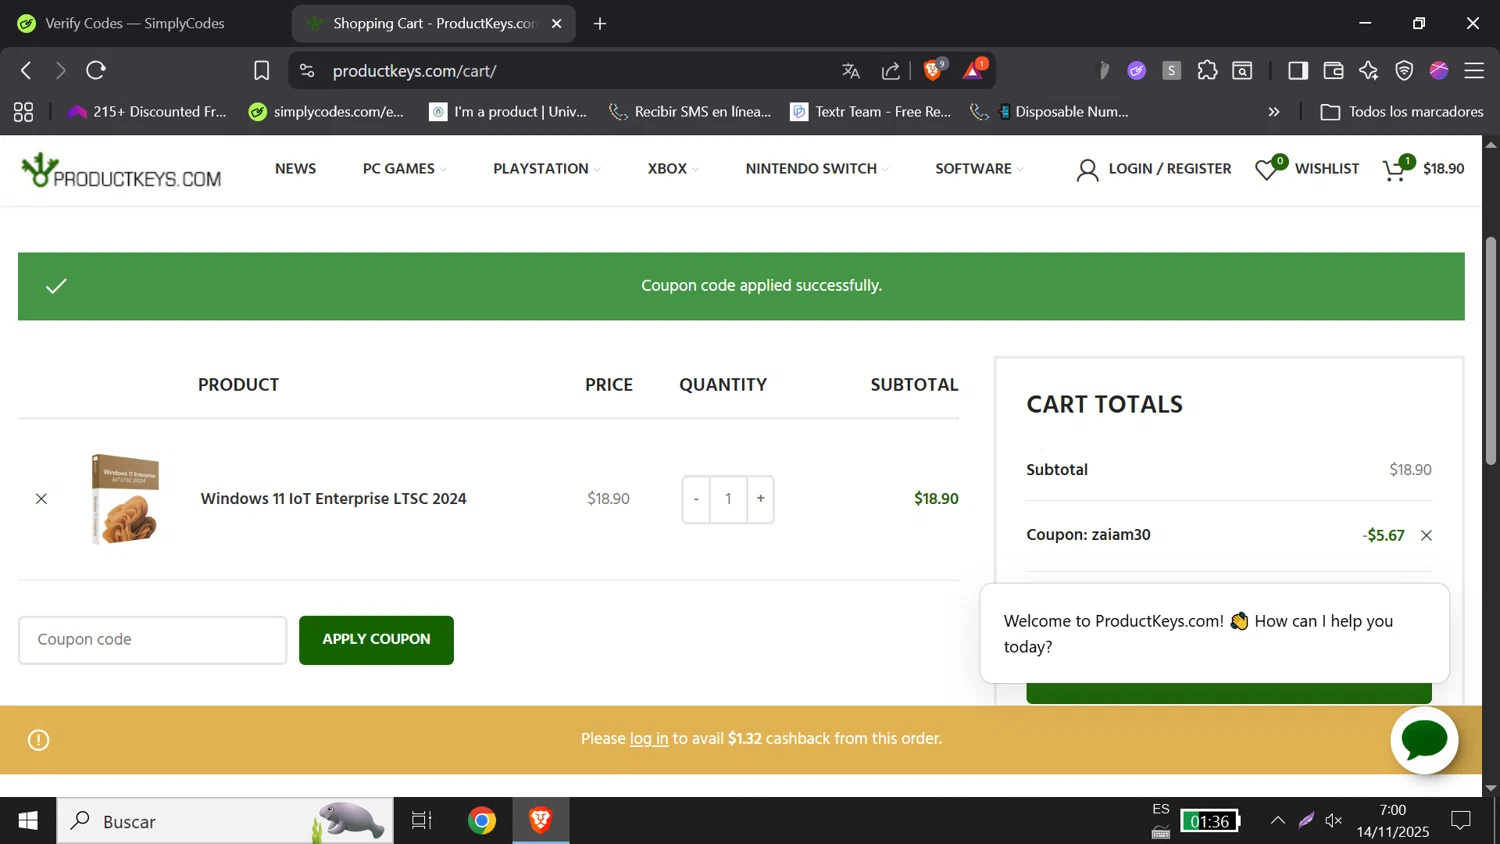Open the simplycodes.com bookmark
Viewport: 1500px width, 844px height.
tap(326, 112)
